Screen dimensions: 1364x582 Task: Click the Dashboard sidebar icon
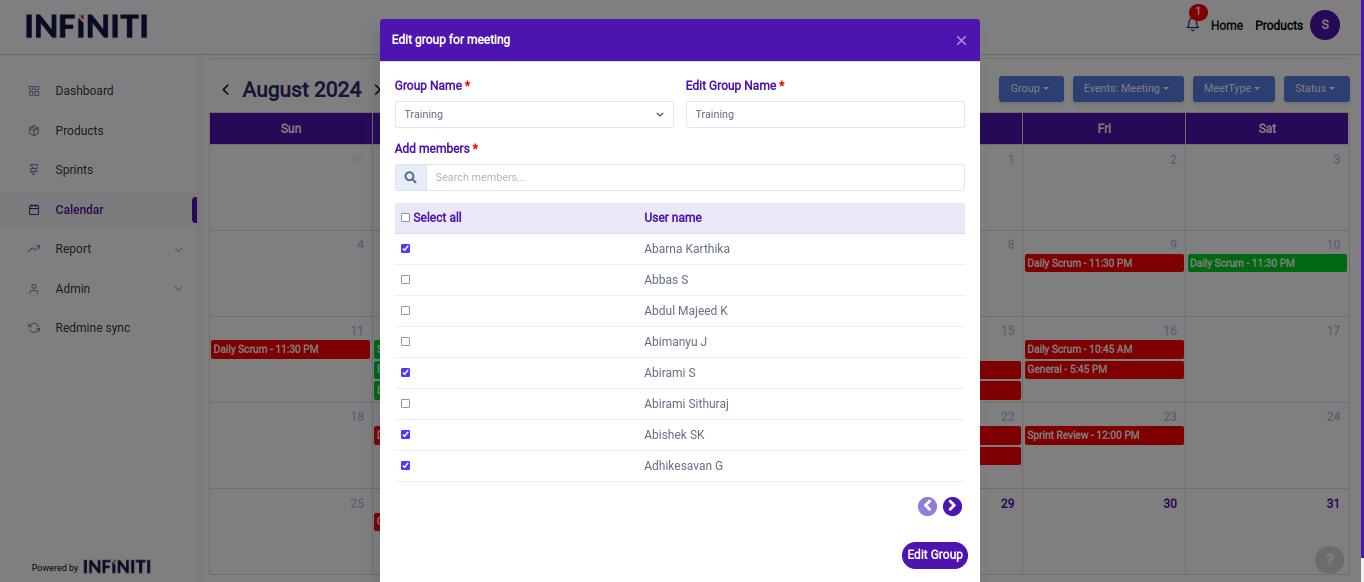[34, 91]
